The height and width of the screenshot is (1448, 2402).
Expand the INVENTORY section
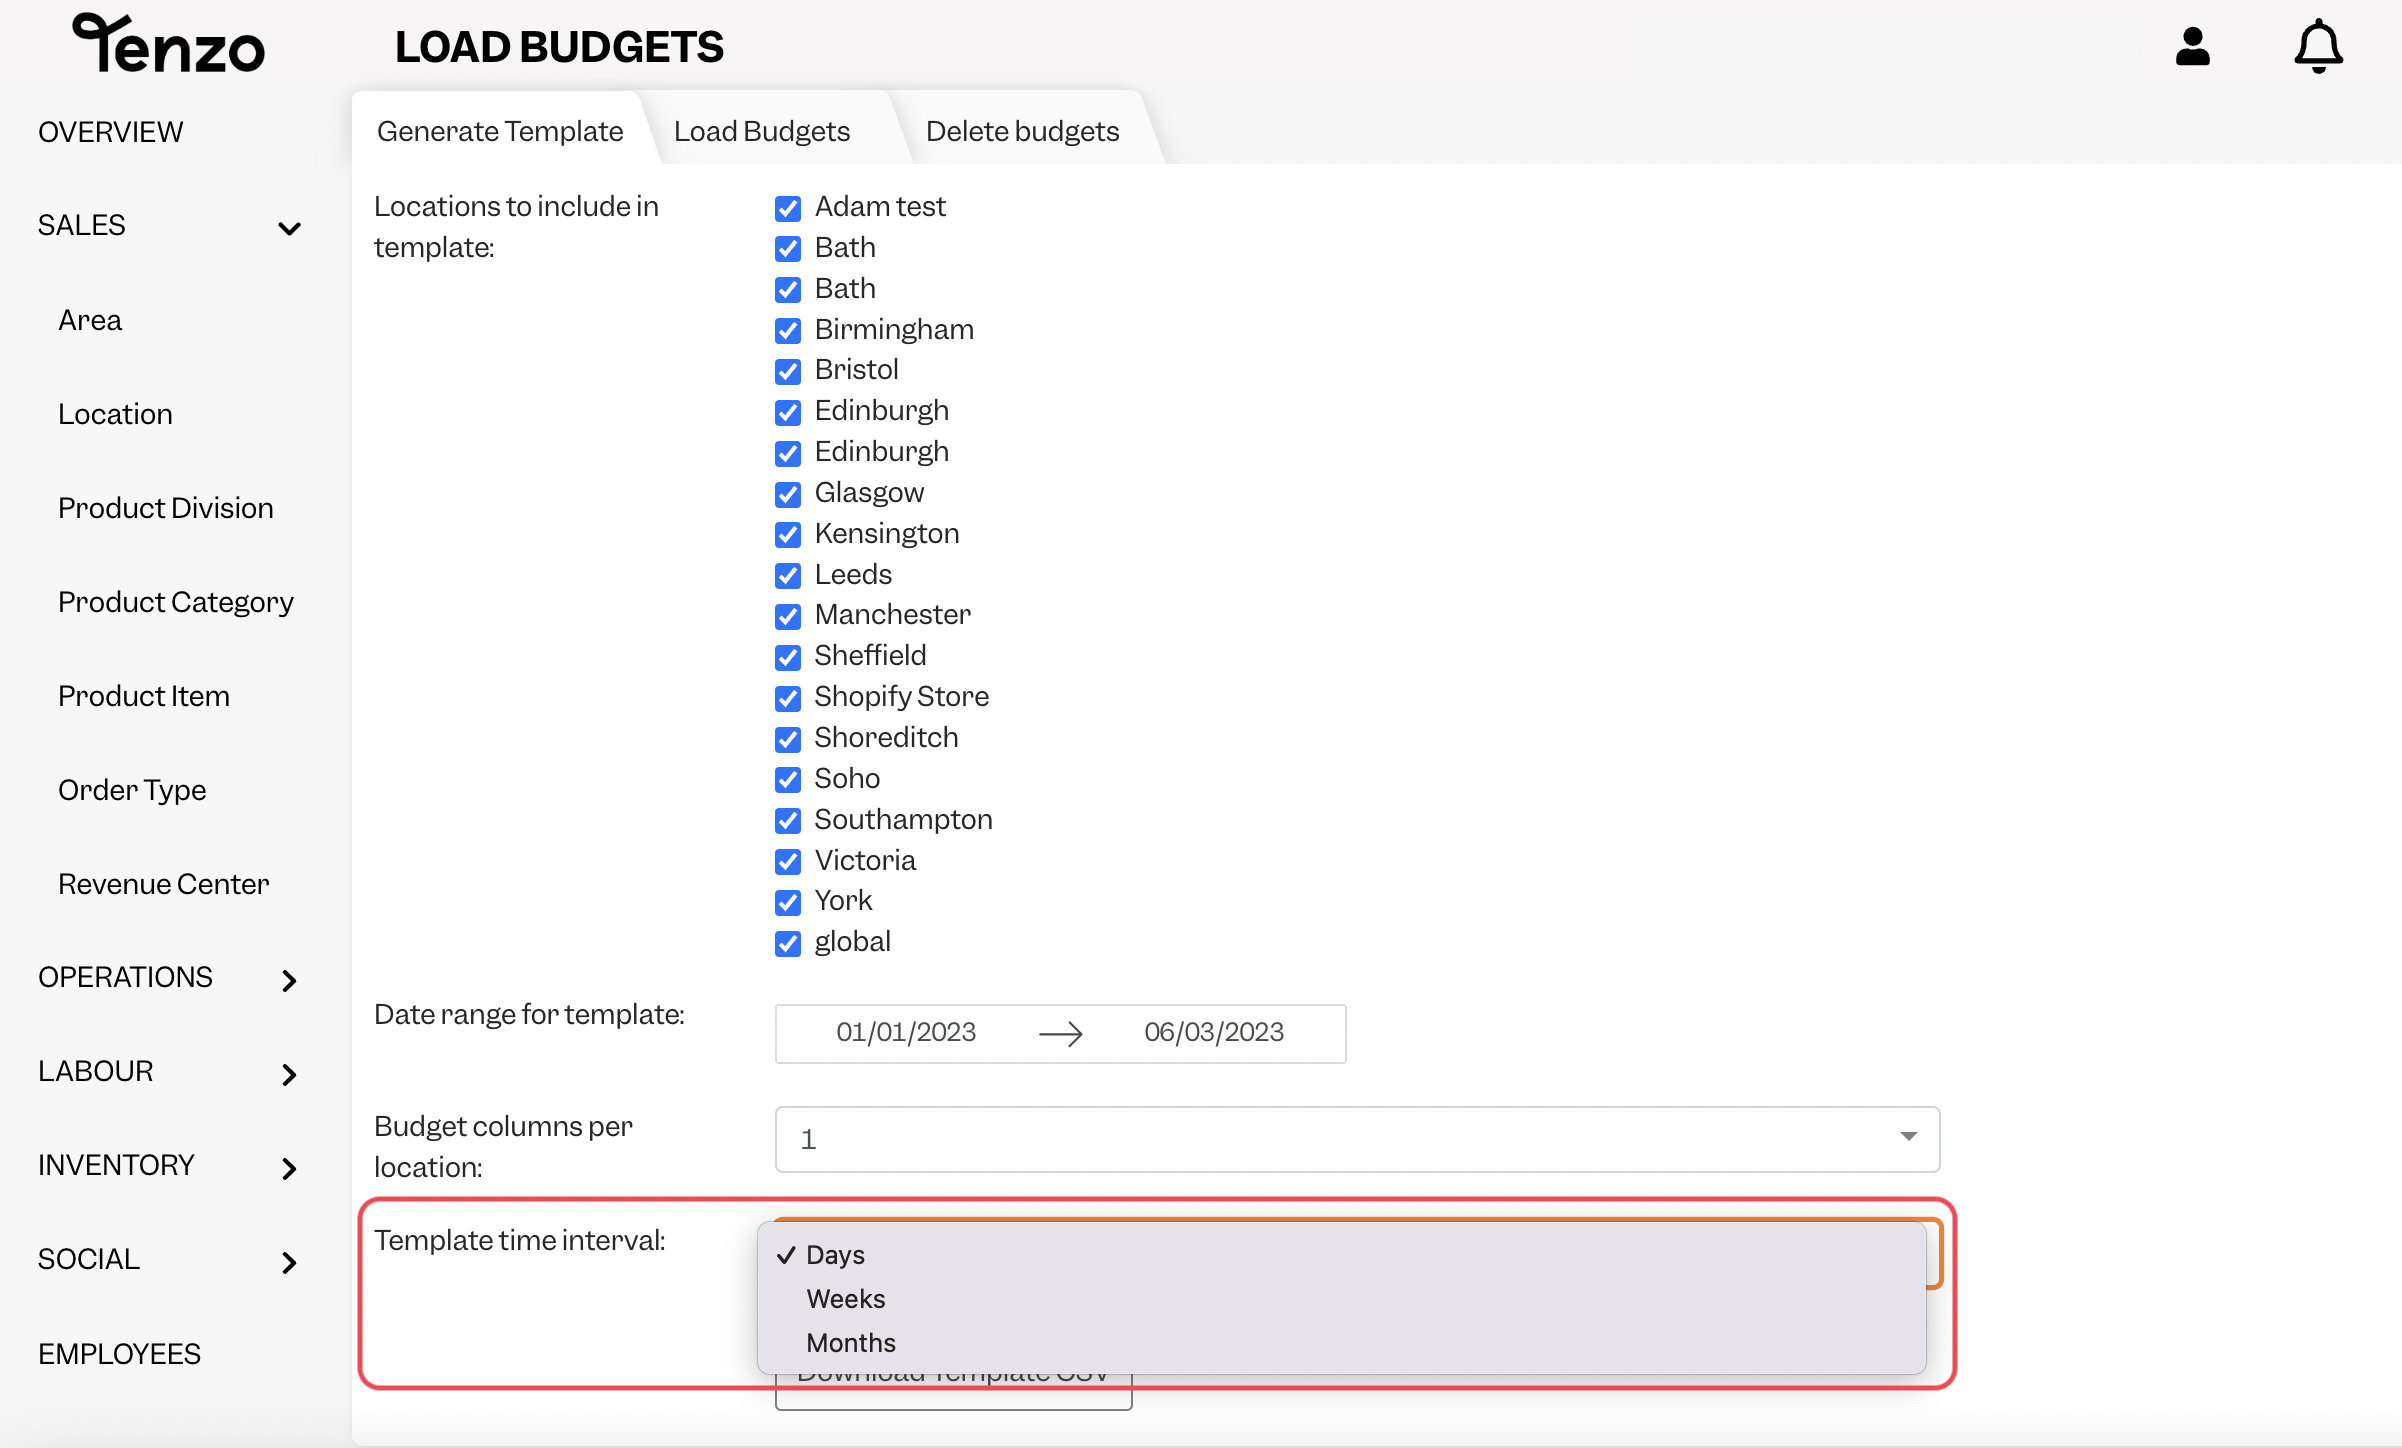pyautogui.click(x=289, y=1168)
